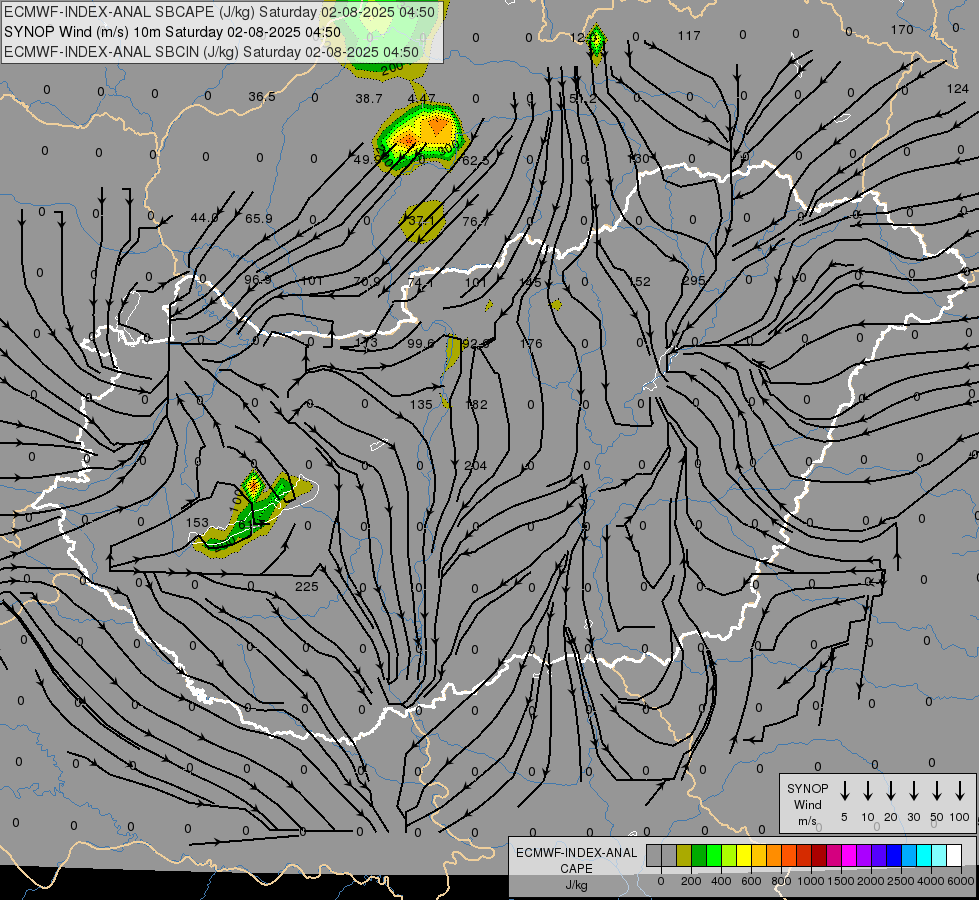
Task: Click the 50 m/s wind arrow symbol
Action: [937, 791]
